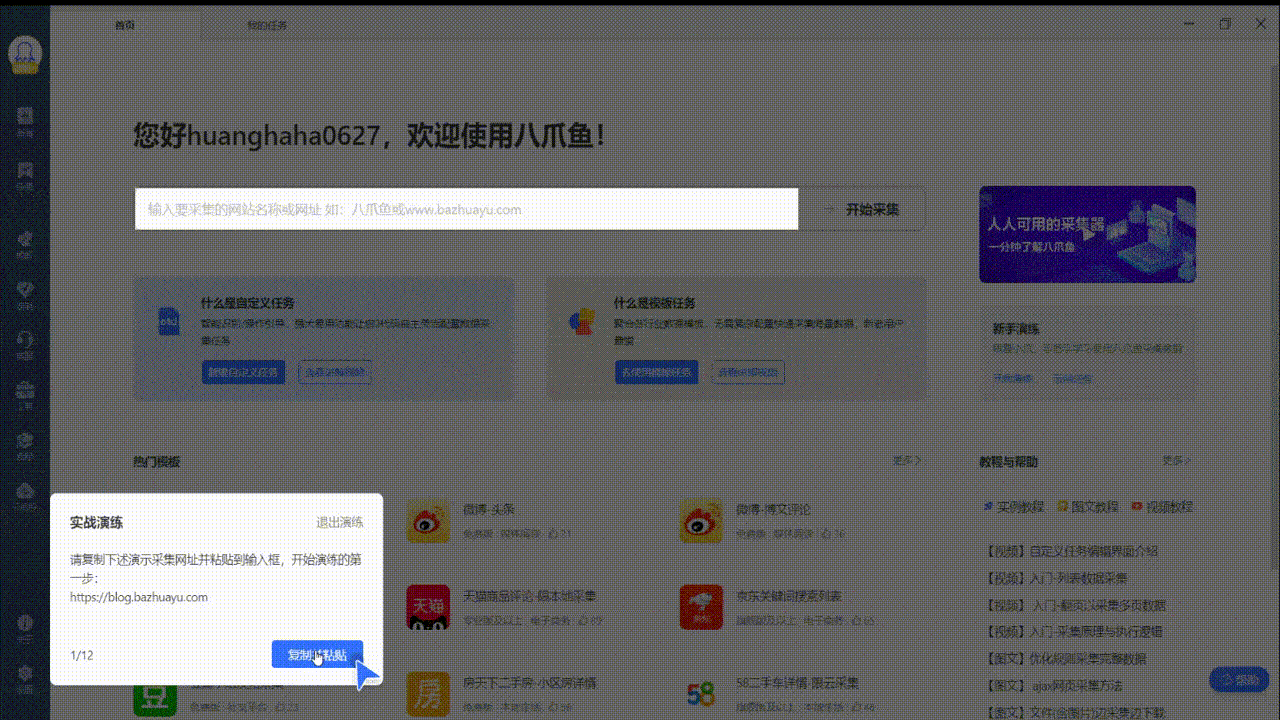Open 【视频】自定义任务编辑界面介绍 tutorial
1280x720 pixels.
[x=1072, y=551]
